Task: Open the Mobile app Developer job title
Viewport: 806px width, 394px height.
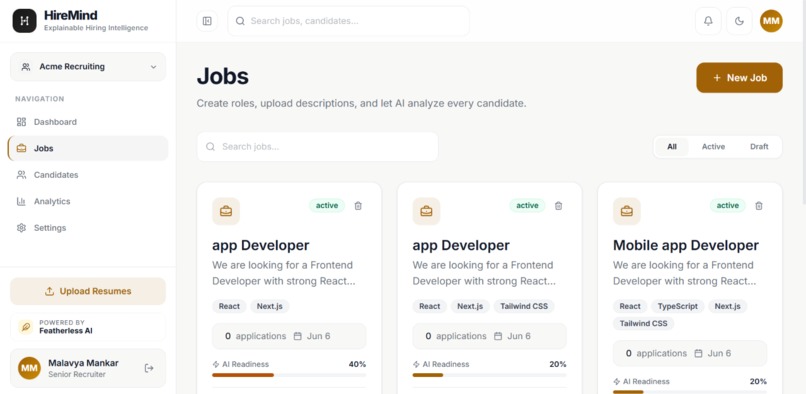Action: (686, 245)
